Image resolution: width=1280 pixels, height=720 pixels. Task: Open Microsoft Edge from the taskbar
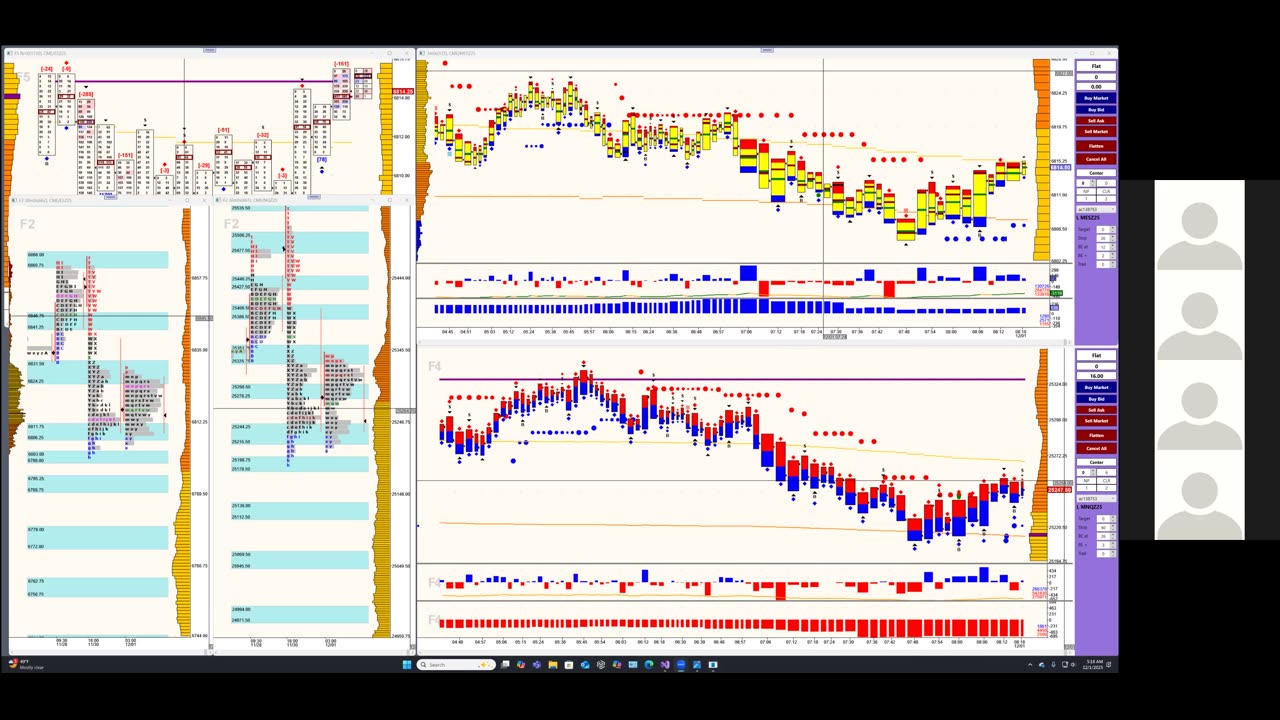[x=649, y=664]
